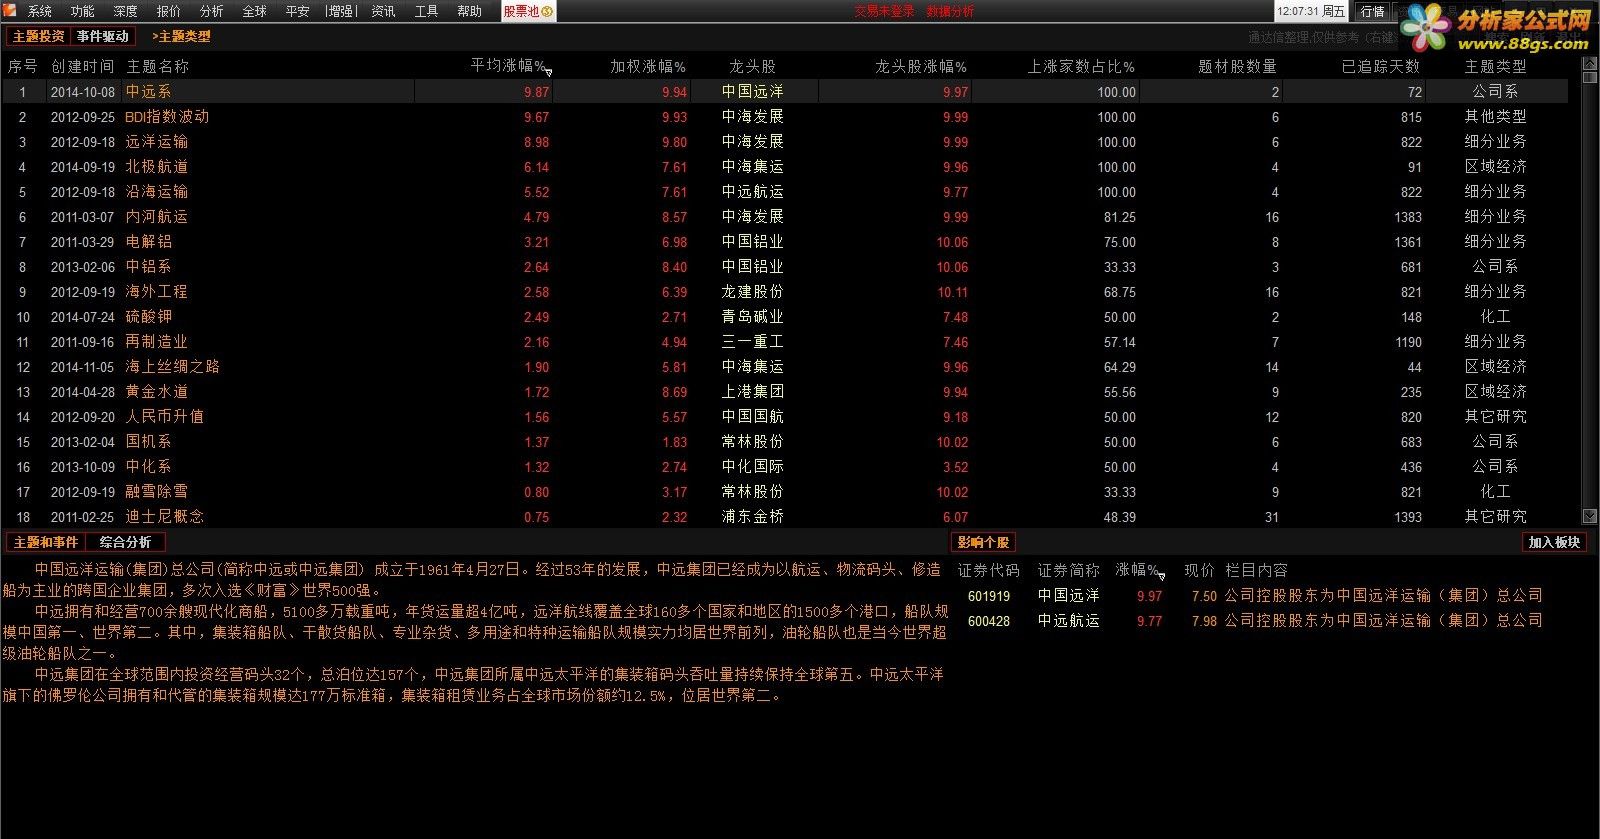1600x839 pixels.
Task: Open the 帮助 menu
Action: [470, 11]
